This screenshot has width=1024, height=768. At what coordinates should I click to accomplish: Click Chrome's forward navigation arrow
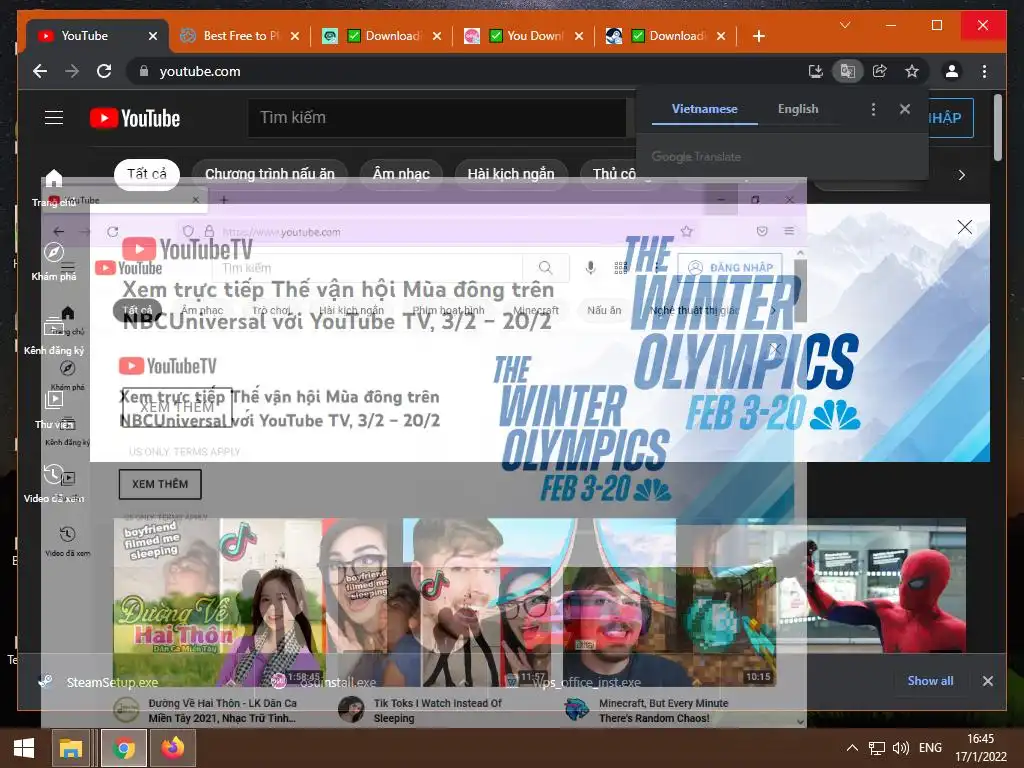72,71
